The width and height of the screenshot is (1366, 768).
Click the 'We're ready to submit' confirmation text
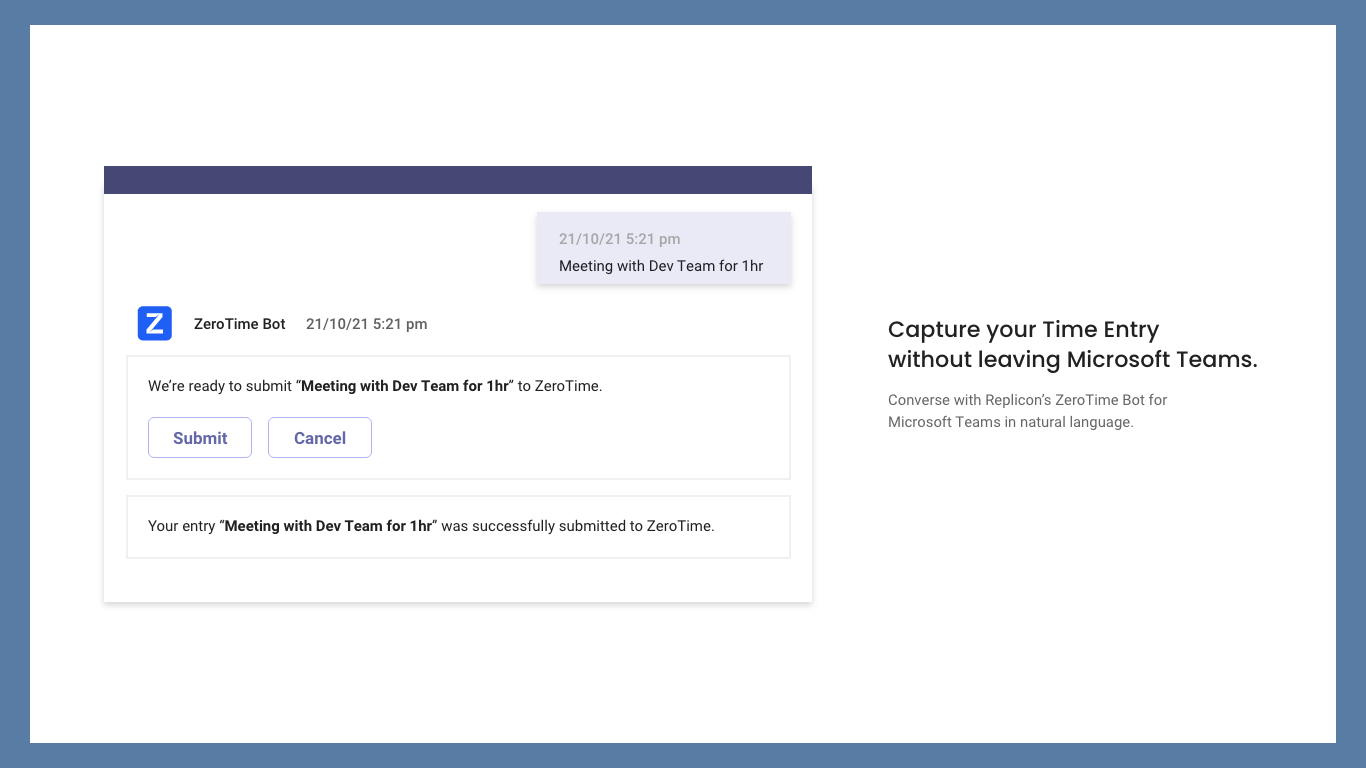[375, 386]
